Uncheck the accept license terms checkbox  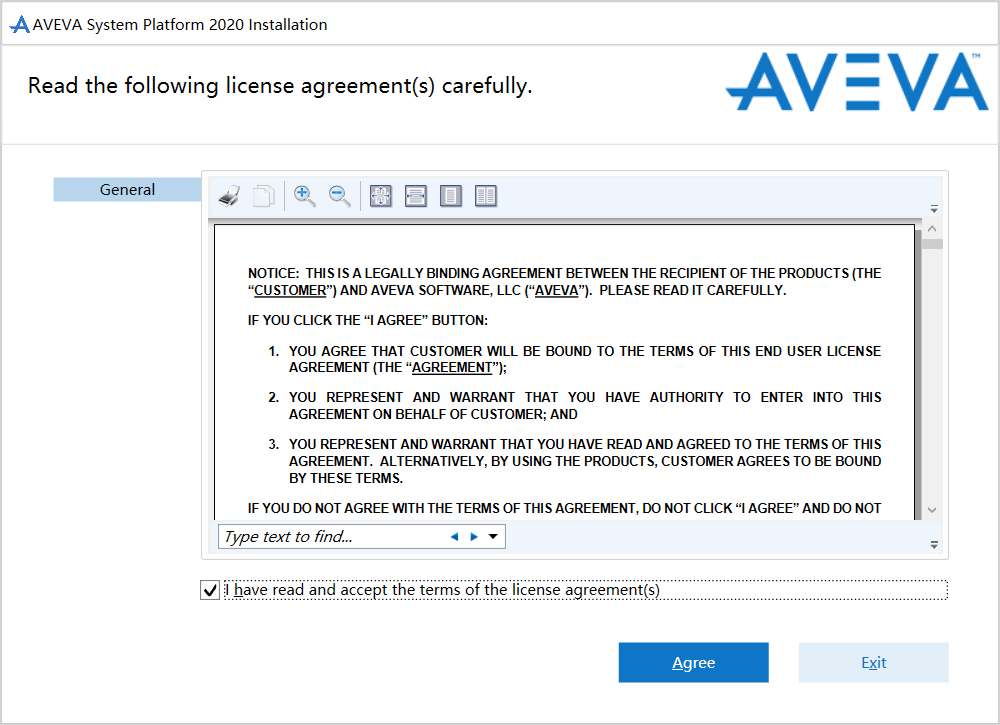pos(210,591)
